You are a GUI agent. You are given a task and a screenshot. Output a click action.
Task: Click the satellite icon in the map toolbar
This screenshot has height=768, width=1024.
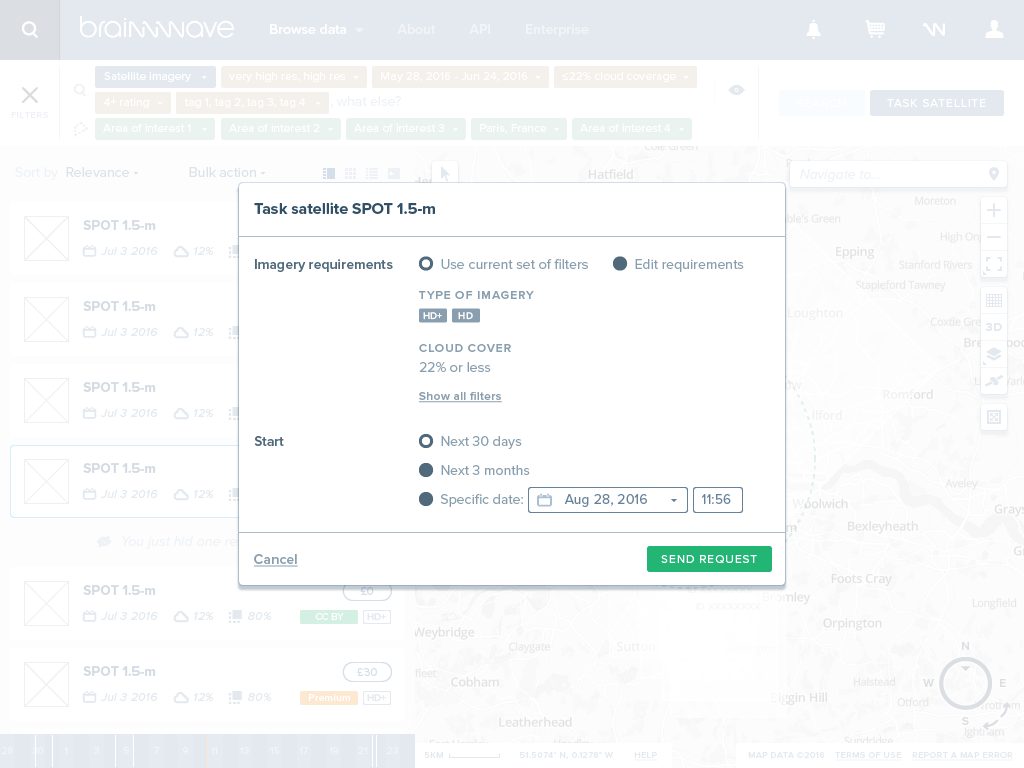[994, 381]
